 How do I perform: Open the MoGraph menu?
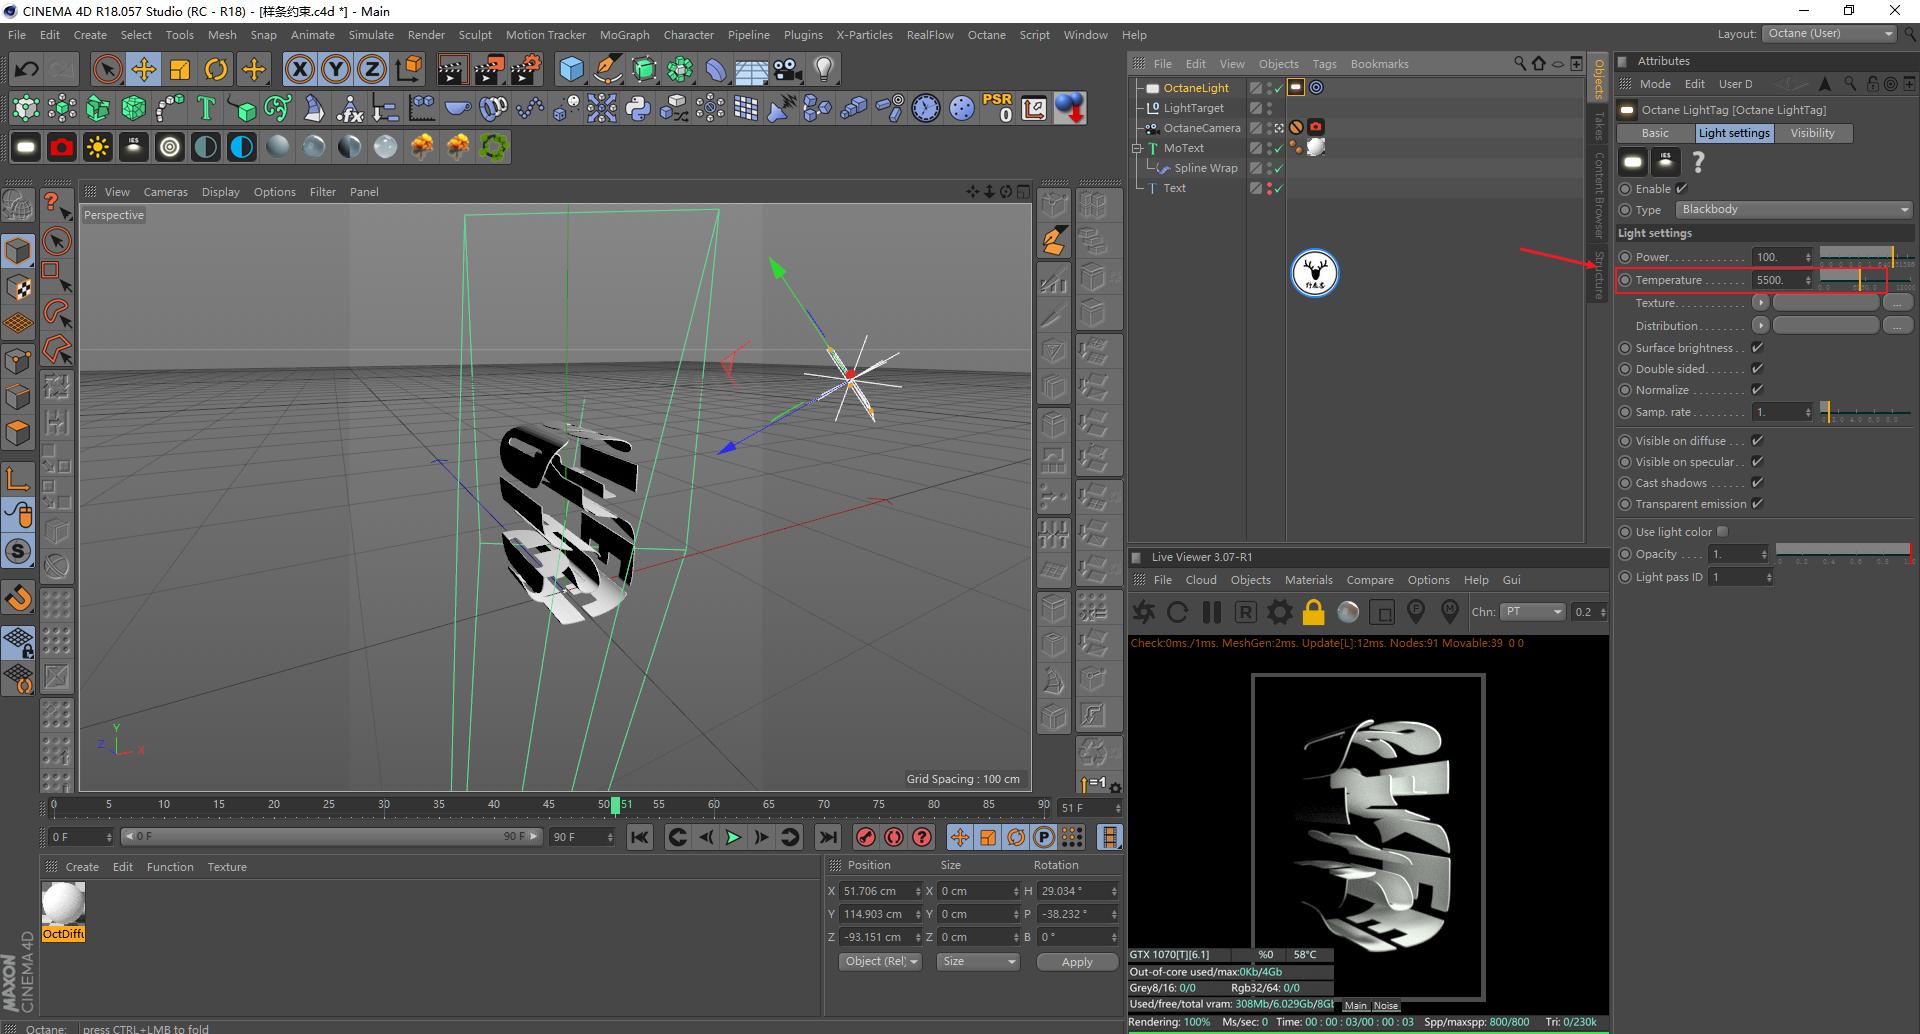click(x=624, y=35)
